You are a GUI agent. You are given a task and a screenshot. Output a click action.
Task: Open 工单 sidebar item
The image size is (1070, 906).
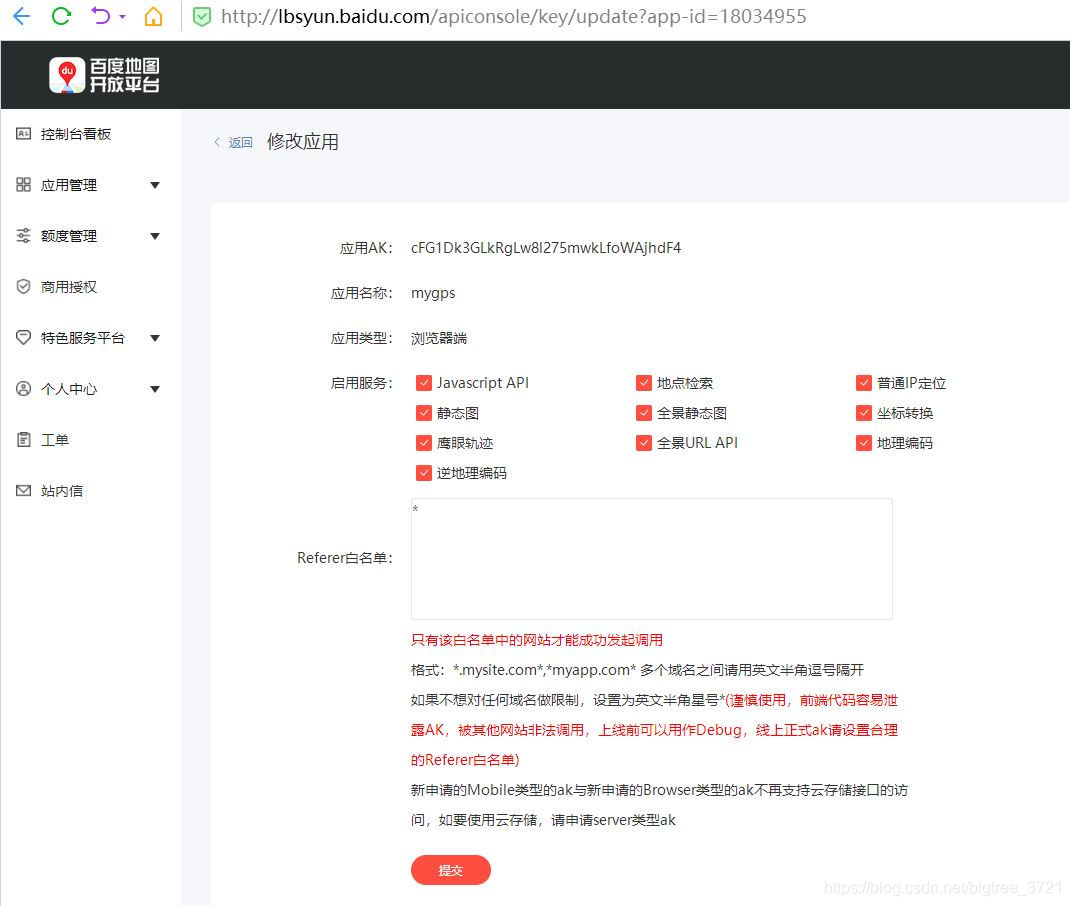point(55,440)
